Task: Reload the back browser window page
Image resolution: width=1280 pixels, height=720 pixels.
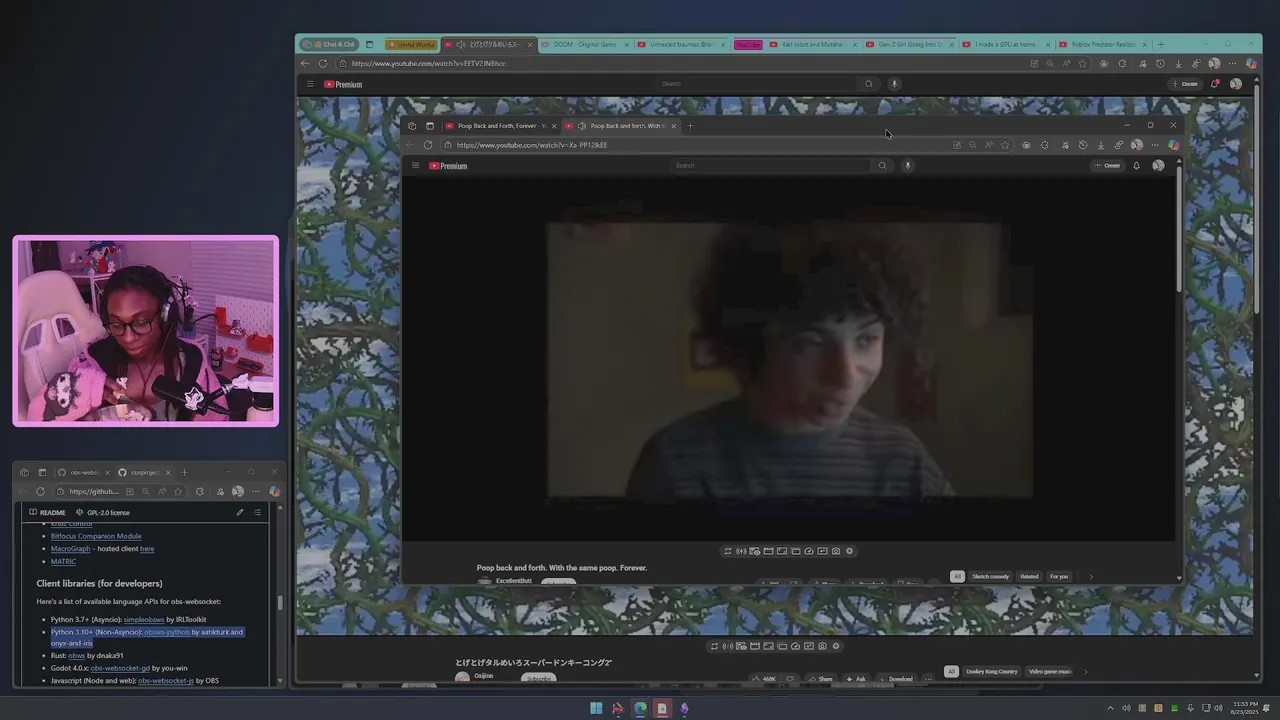Action: pyautogui.click(x=322, y=63)
